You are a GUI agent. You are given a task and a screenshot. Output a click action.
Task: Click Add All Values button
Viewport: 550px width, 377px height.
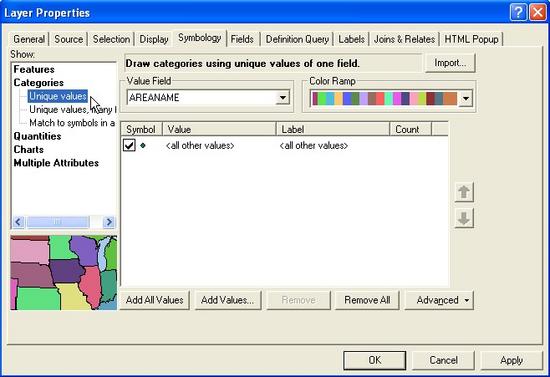pos(155,300)
